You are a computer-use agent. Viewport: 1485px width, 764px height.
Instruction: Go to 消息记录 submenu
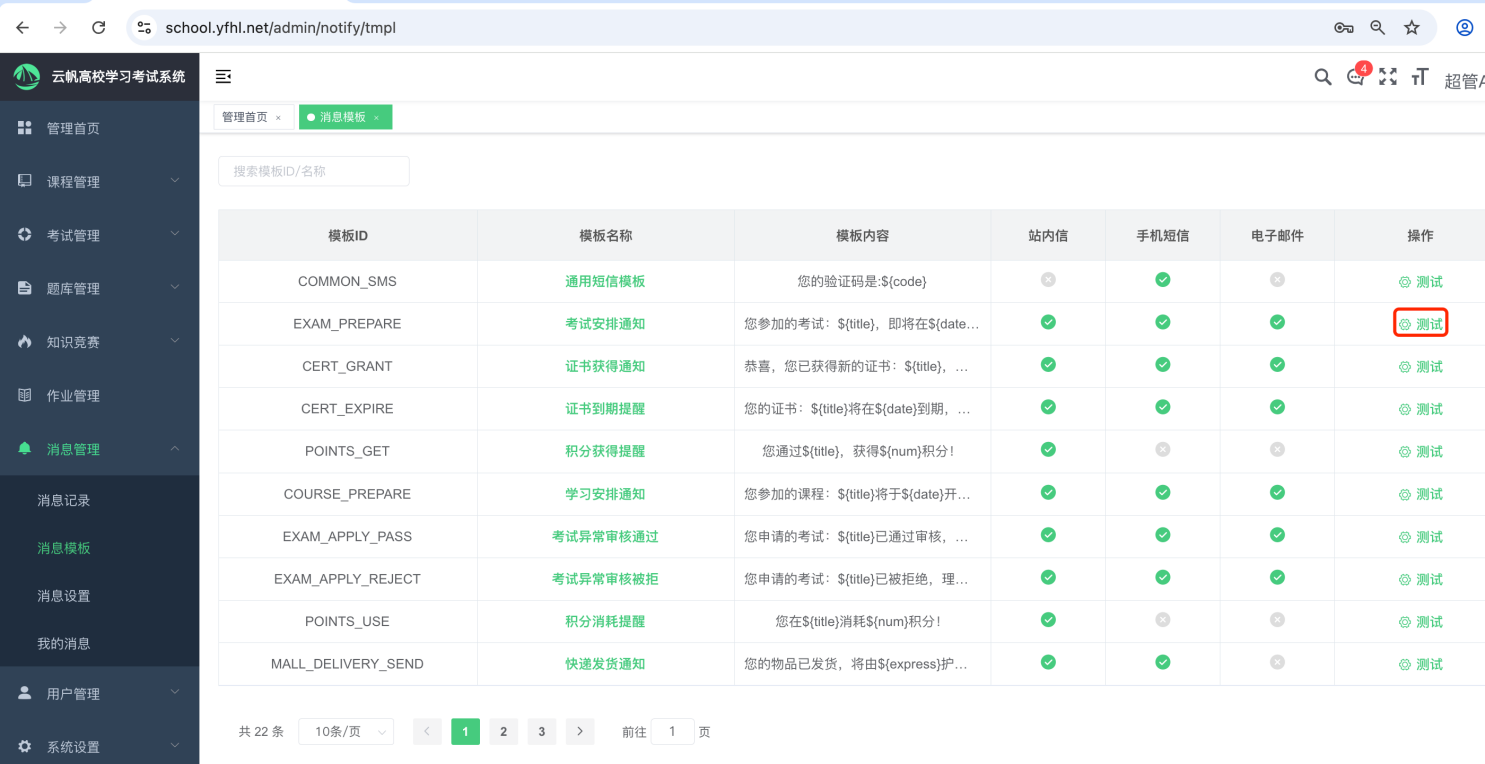[99, 500]
